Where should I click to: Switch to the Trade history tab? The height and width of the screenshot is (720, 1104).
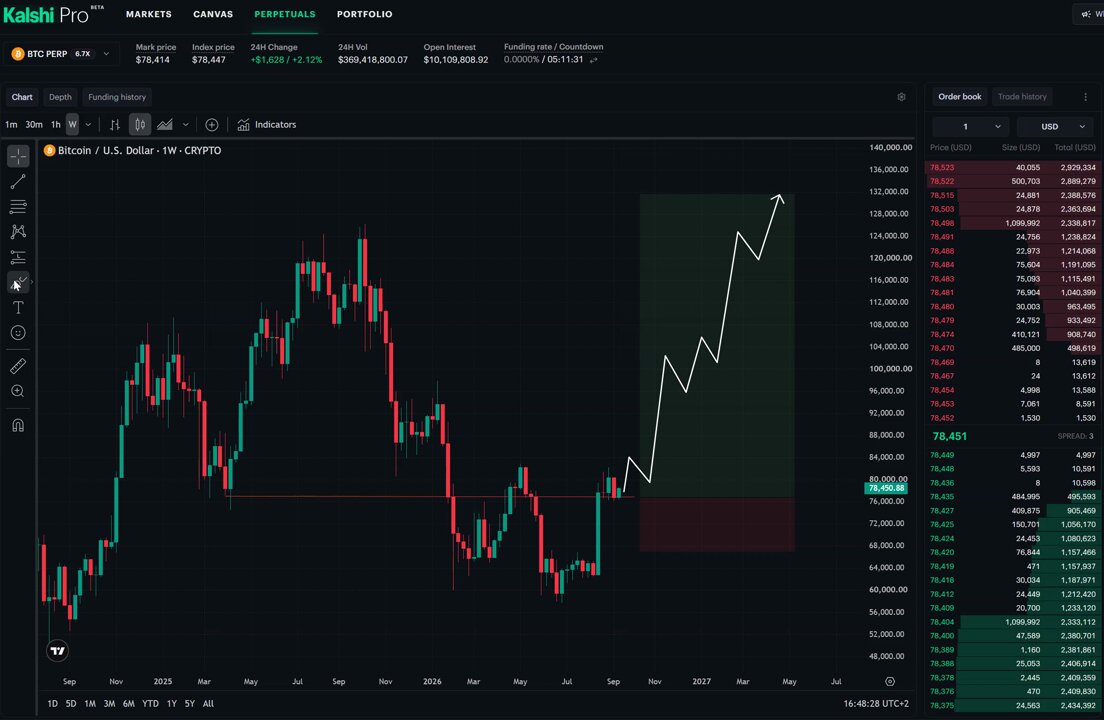pyautogui.click(x=1022, y=96)
